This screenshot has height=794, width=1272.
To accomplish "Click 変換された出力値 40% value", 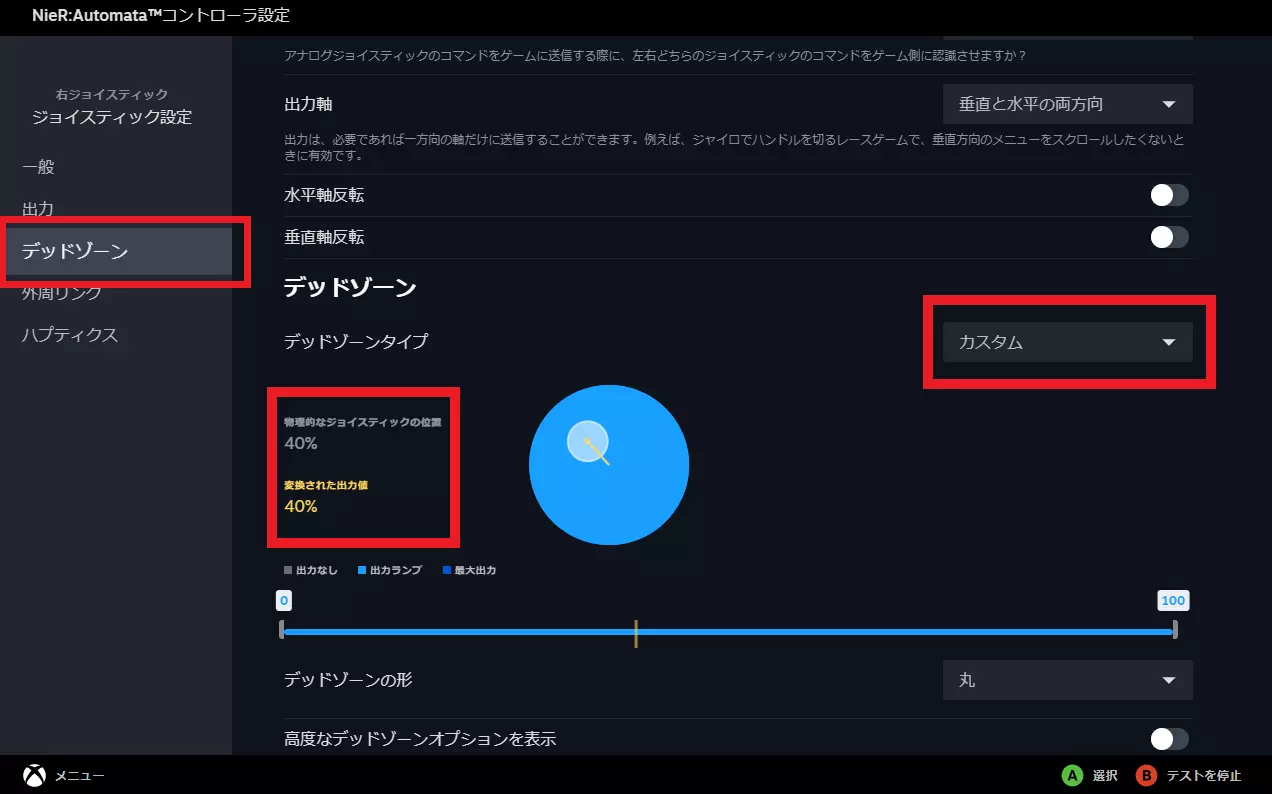I will coord(301,506).
